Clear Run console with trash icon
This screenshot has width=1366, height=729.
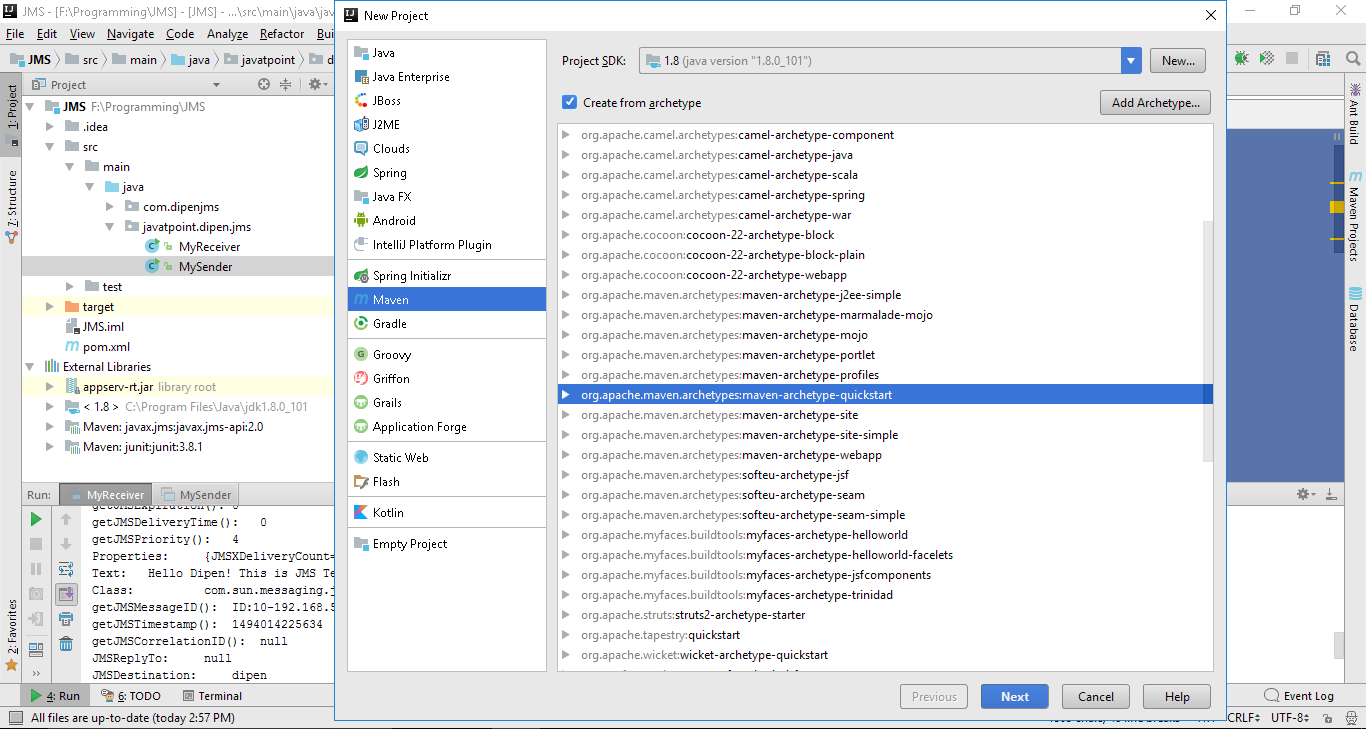(66, 644)
